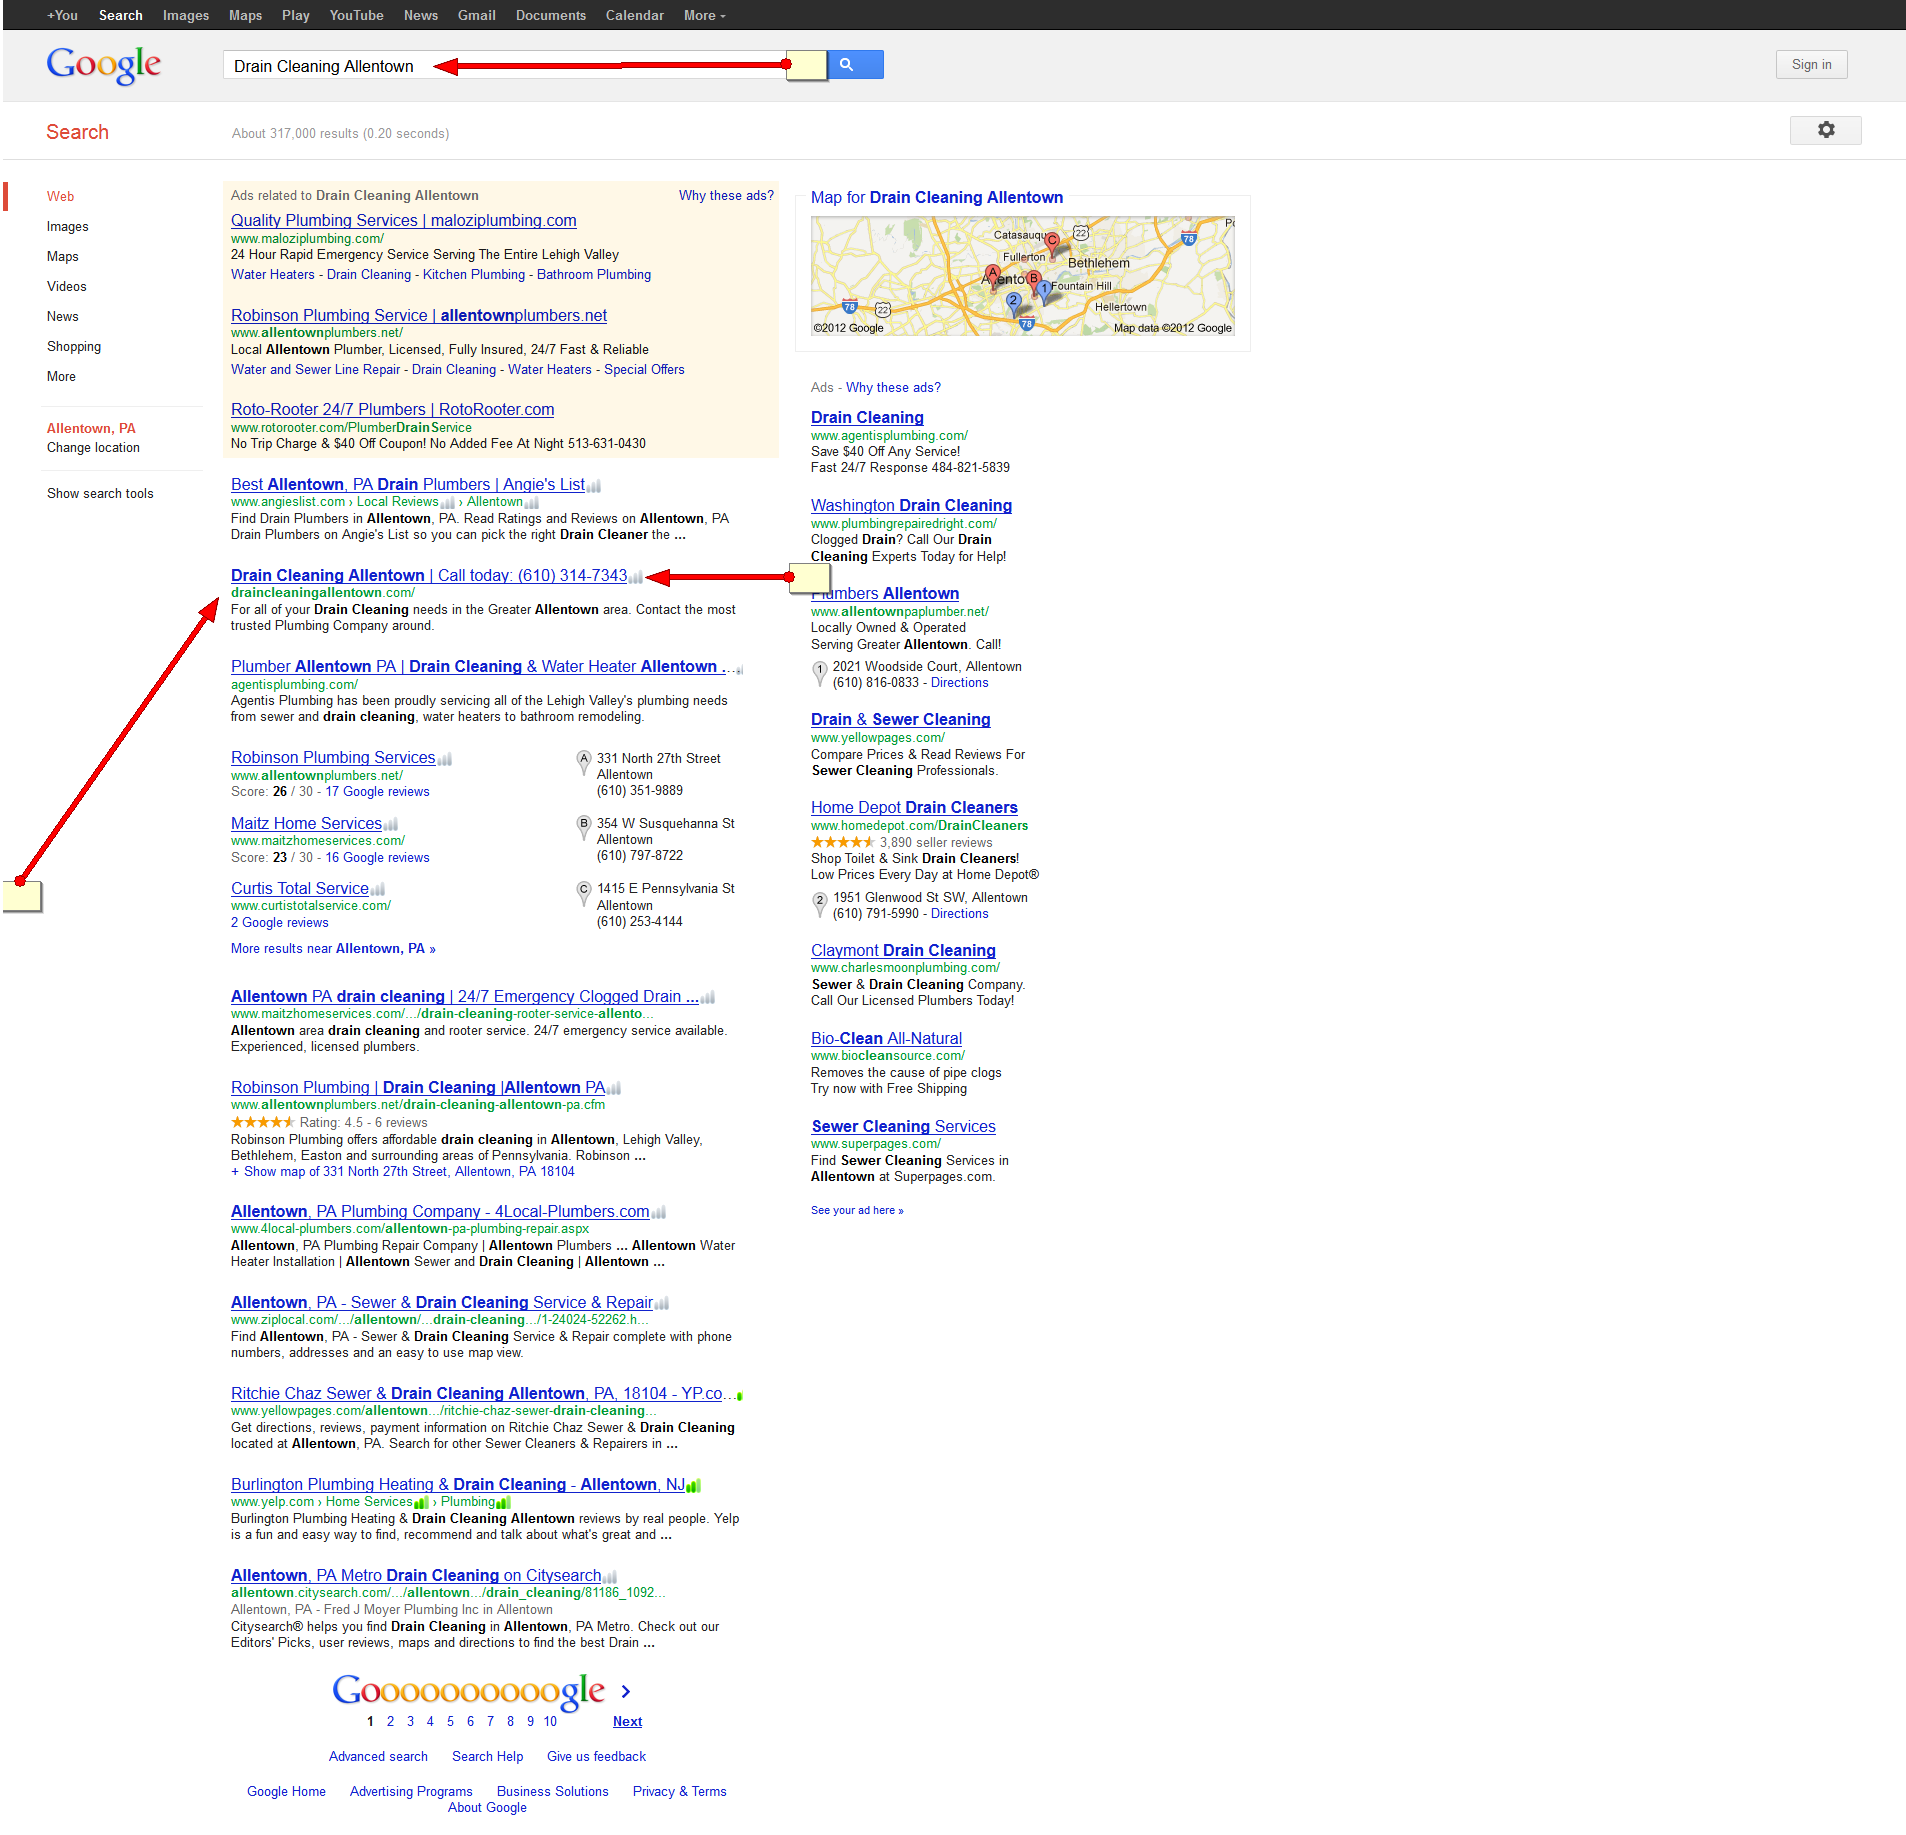Viewport: 1906px width, 1835px height.
Task: Click the Kitchen Plumbing sitelink
Action: point(474,275)
